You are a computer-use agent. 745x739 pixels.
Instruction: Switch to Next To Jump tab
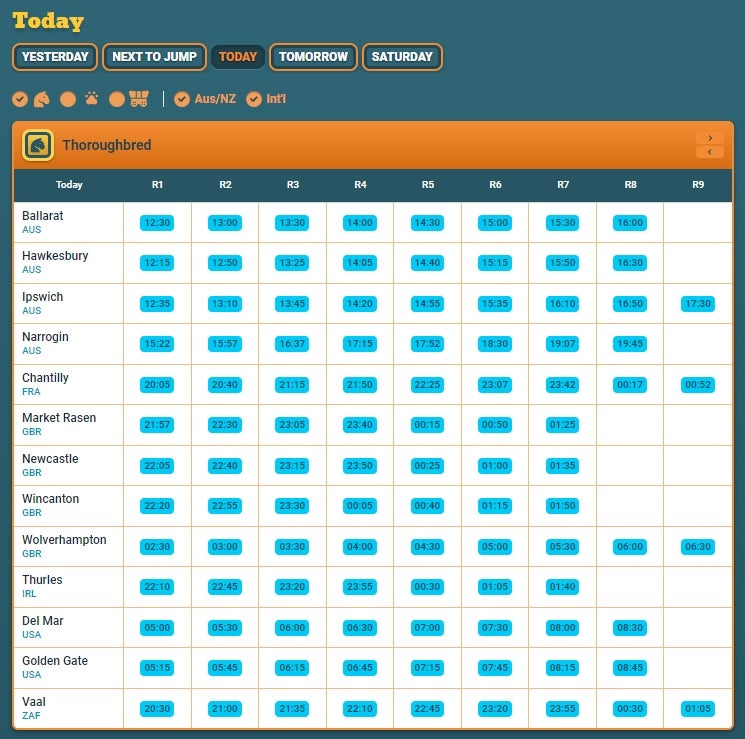click(154, 57)
